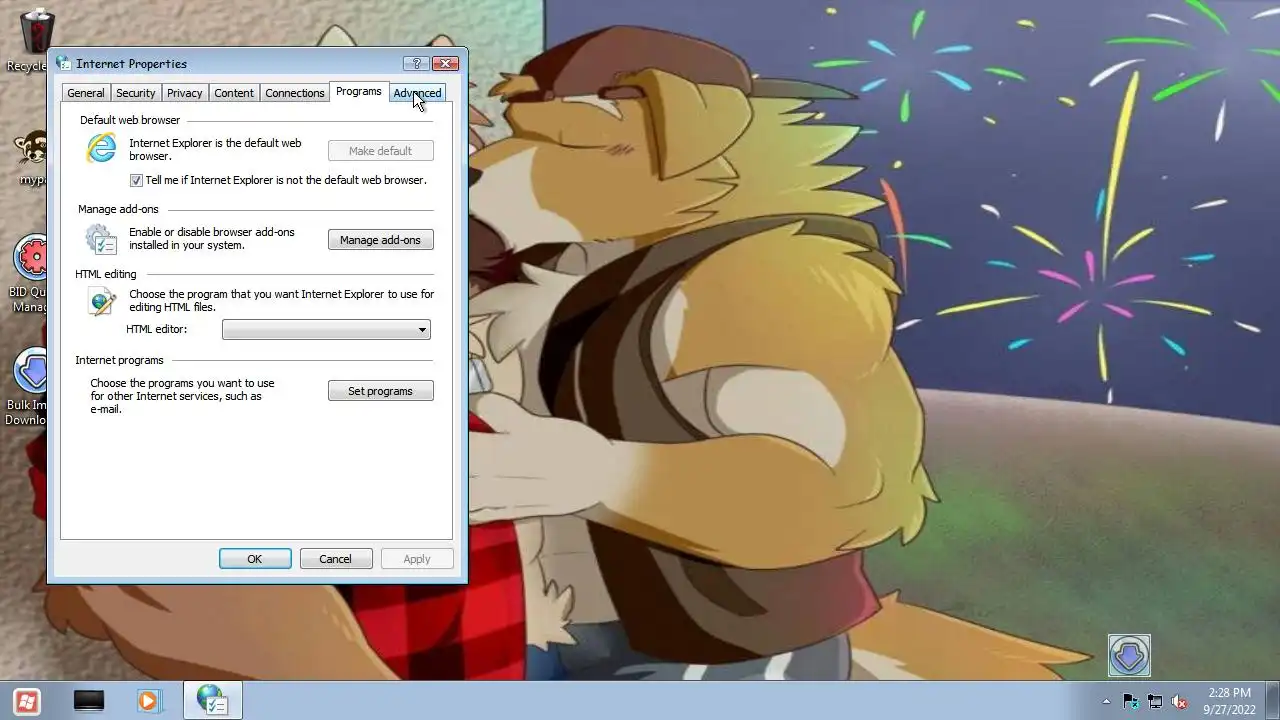Click the network status tray icon
Screen dimensions: 1280x720
tap(1155, 701)
